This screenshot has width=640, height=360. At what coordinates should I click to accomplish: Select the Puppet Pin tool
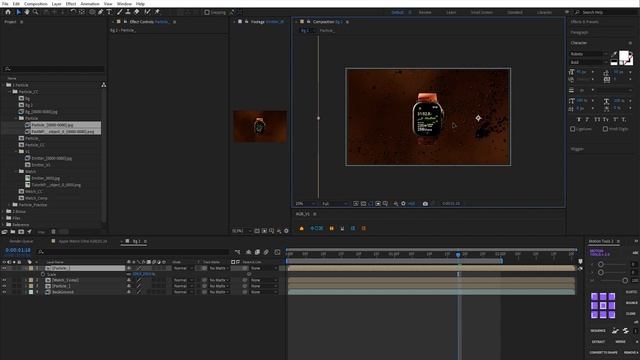(x=157, y=12)
